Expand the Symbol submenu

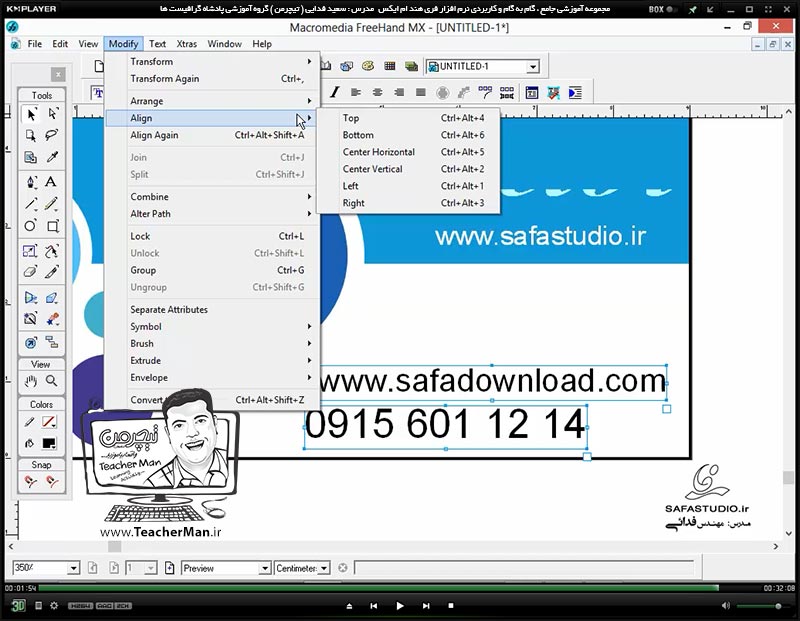[x=213, y=327]
